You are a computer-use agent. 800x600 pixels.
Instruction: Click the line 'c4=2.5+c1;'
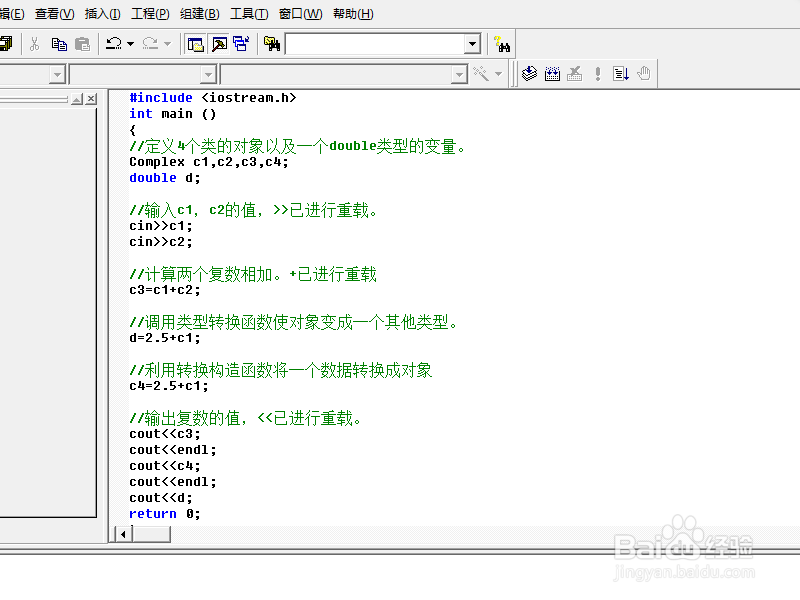[168, 386]
